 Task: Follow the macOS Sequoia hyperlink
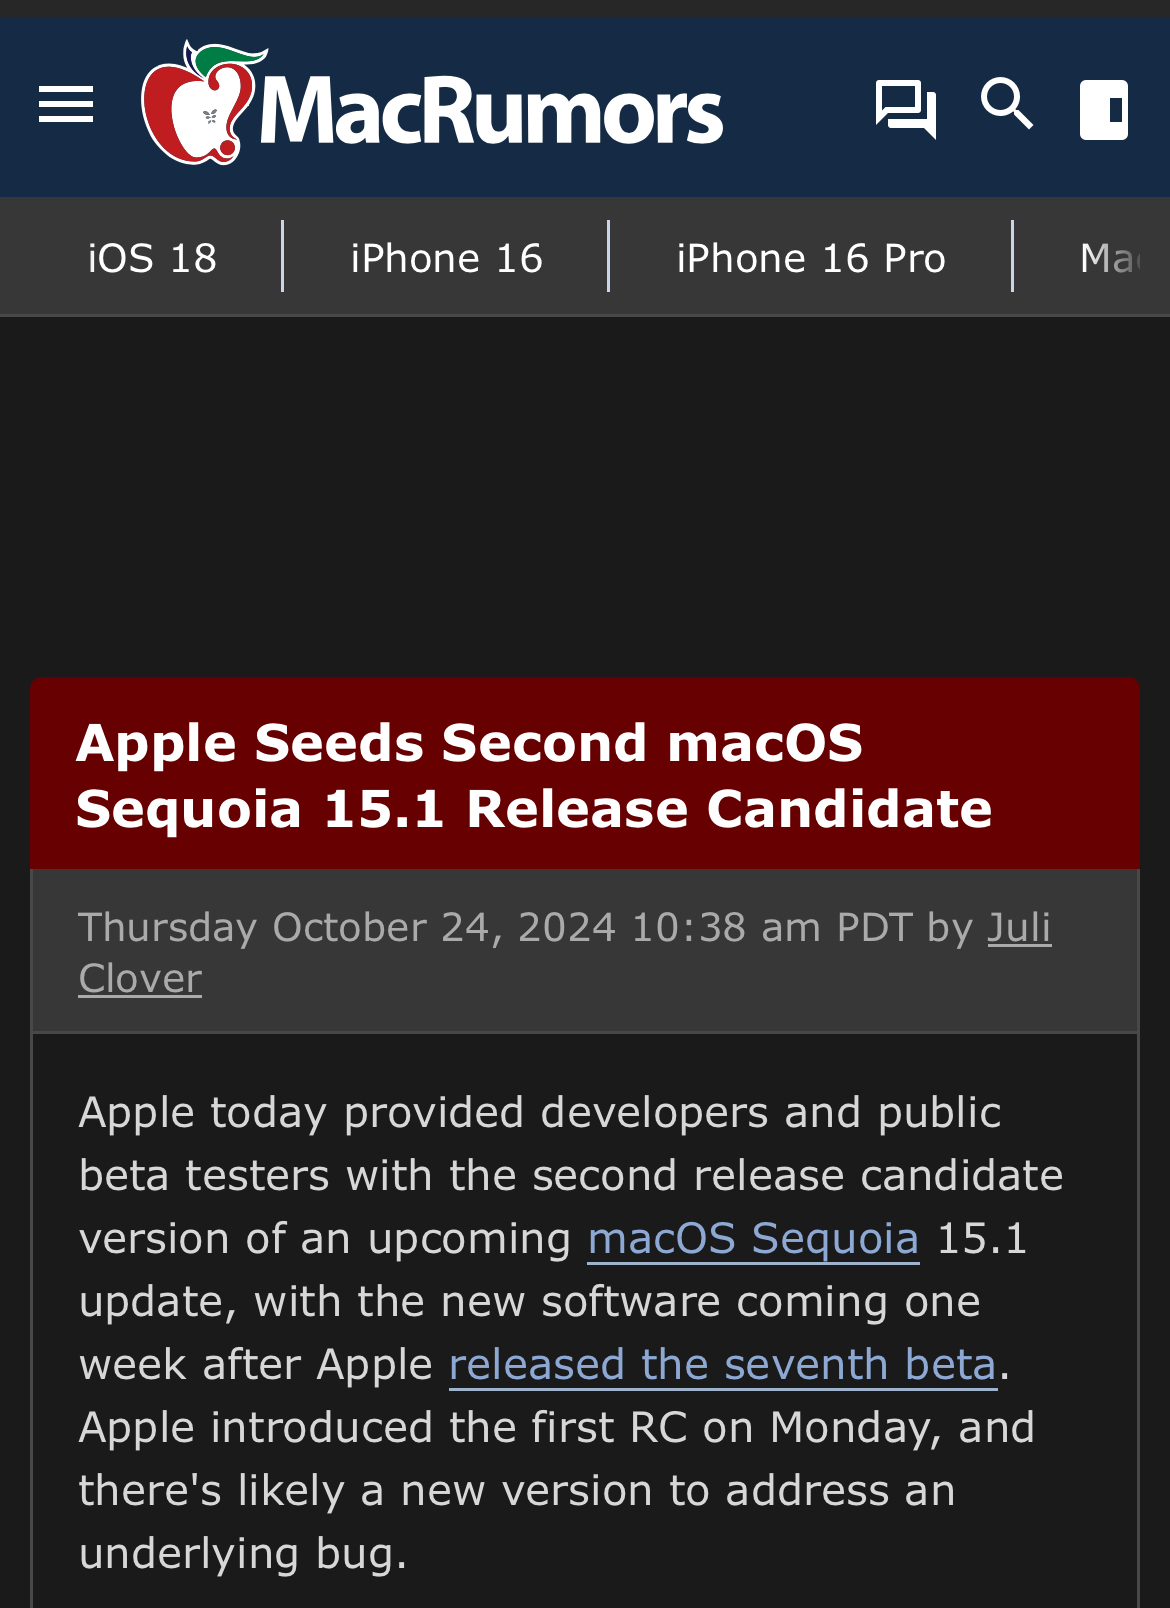(x=753, y=1239)
